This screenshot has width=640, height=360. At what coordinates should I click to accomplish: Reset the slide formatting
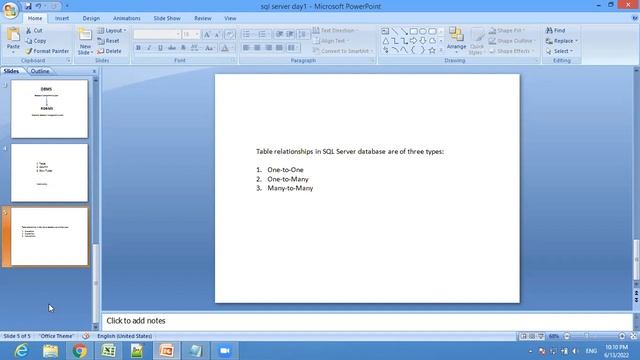point(109,41)
